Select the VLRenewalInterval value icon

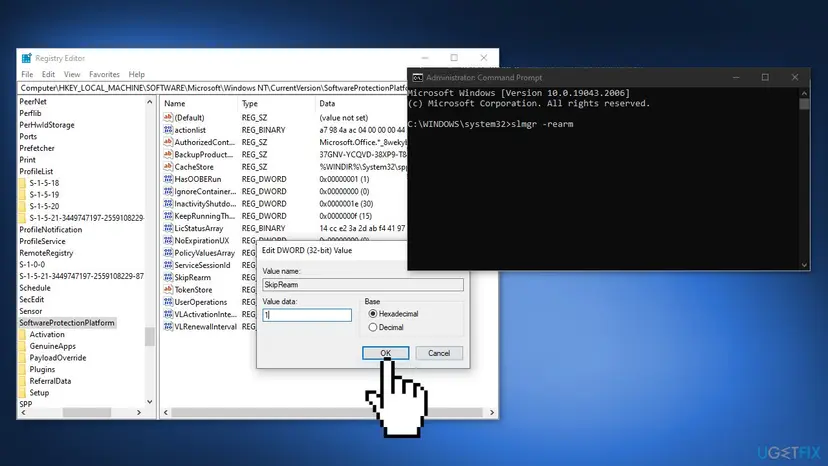(168, 326)
